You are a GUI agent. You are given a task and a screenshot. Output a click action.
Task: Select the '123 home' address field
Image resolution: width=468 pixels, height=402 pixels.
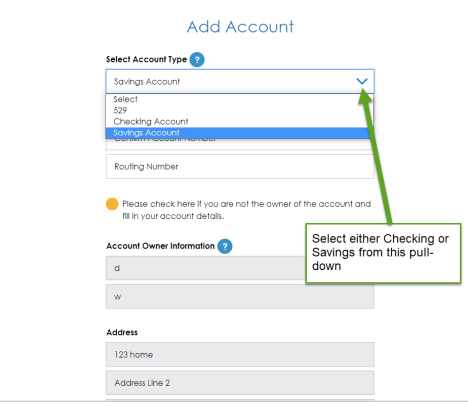(x=240, y=354)
